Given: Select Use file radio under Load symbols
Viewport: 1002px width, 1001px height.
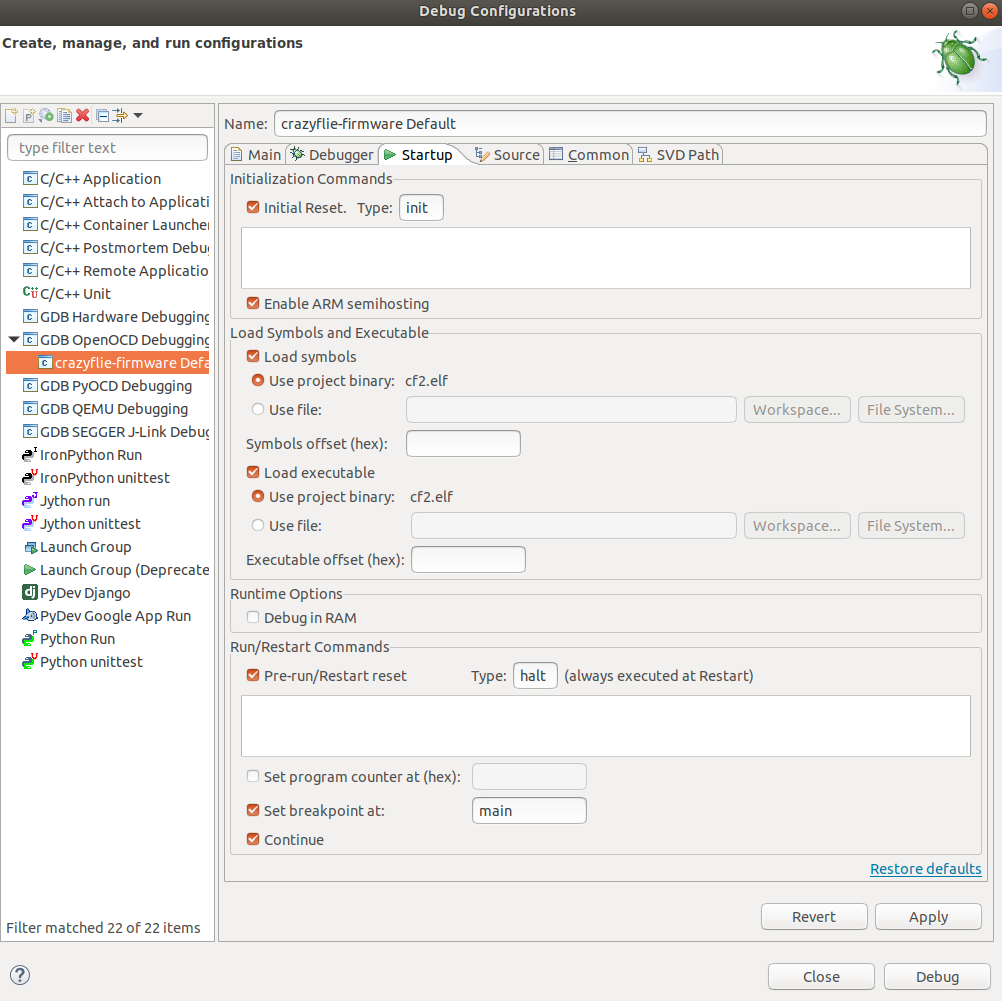Looking at the screenshot, I should [x=259, y=409].
